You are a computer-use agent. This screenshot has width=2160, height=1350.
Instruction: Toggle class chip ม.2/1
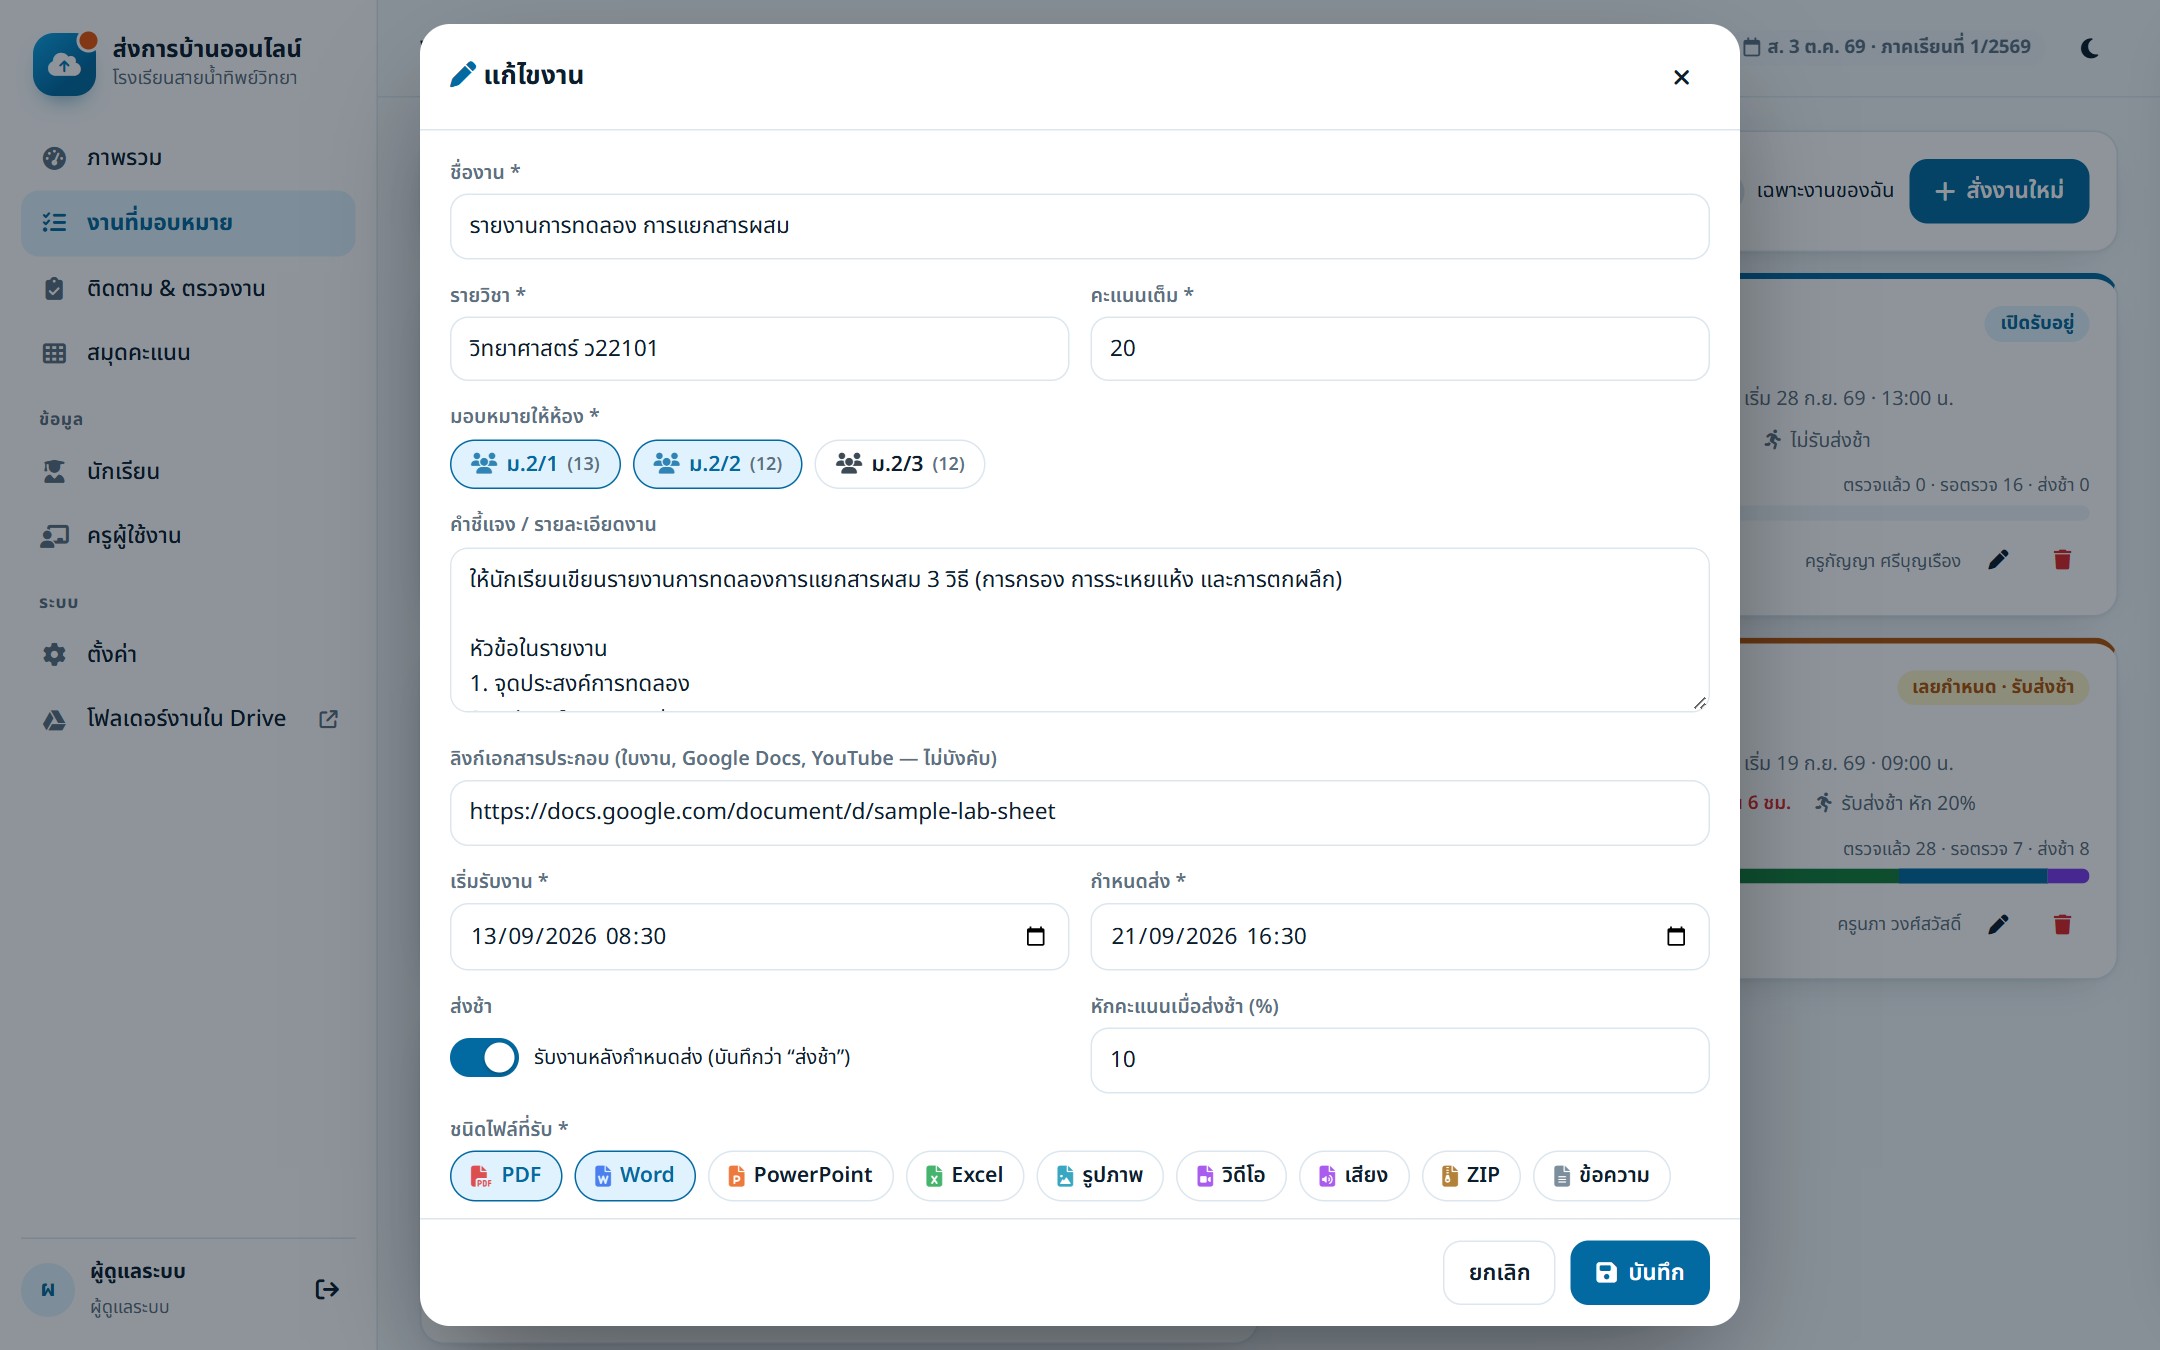(x=535, y=464)
